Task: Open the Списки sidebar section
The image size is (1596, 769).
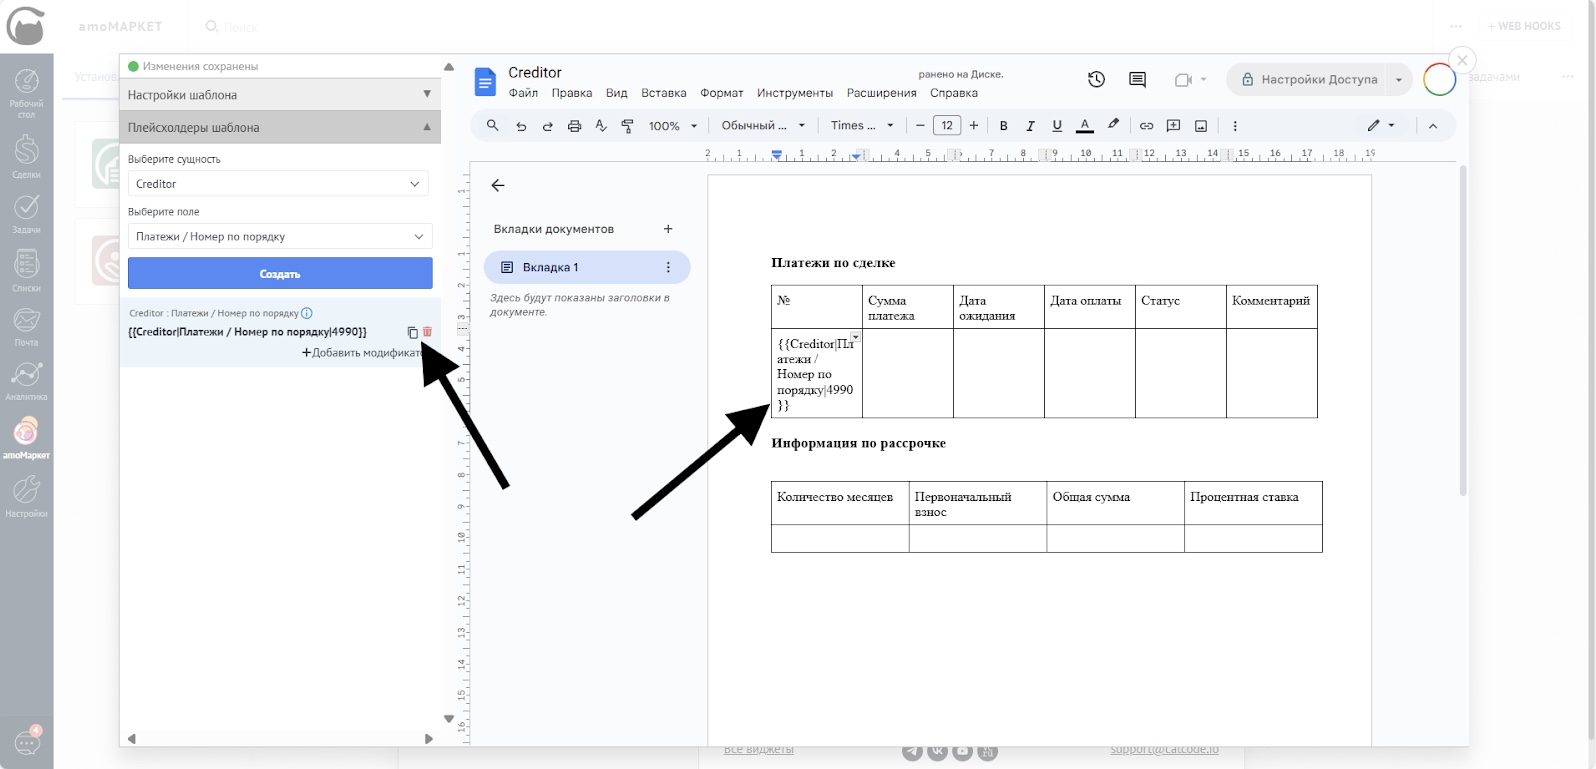Action: tap(26, 271)
